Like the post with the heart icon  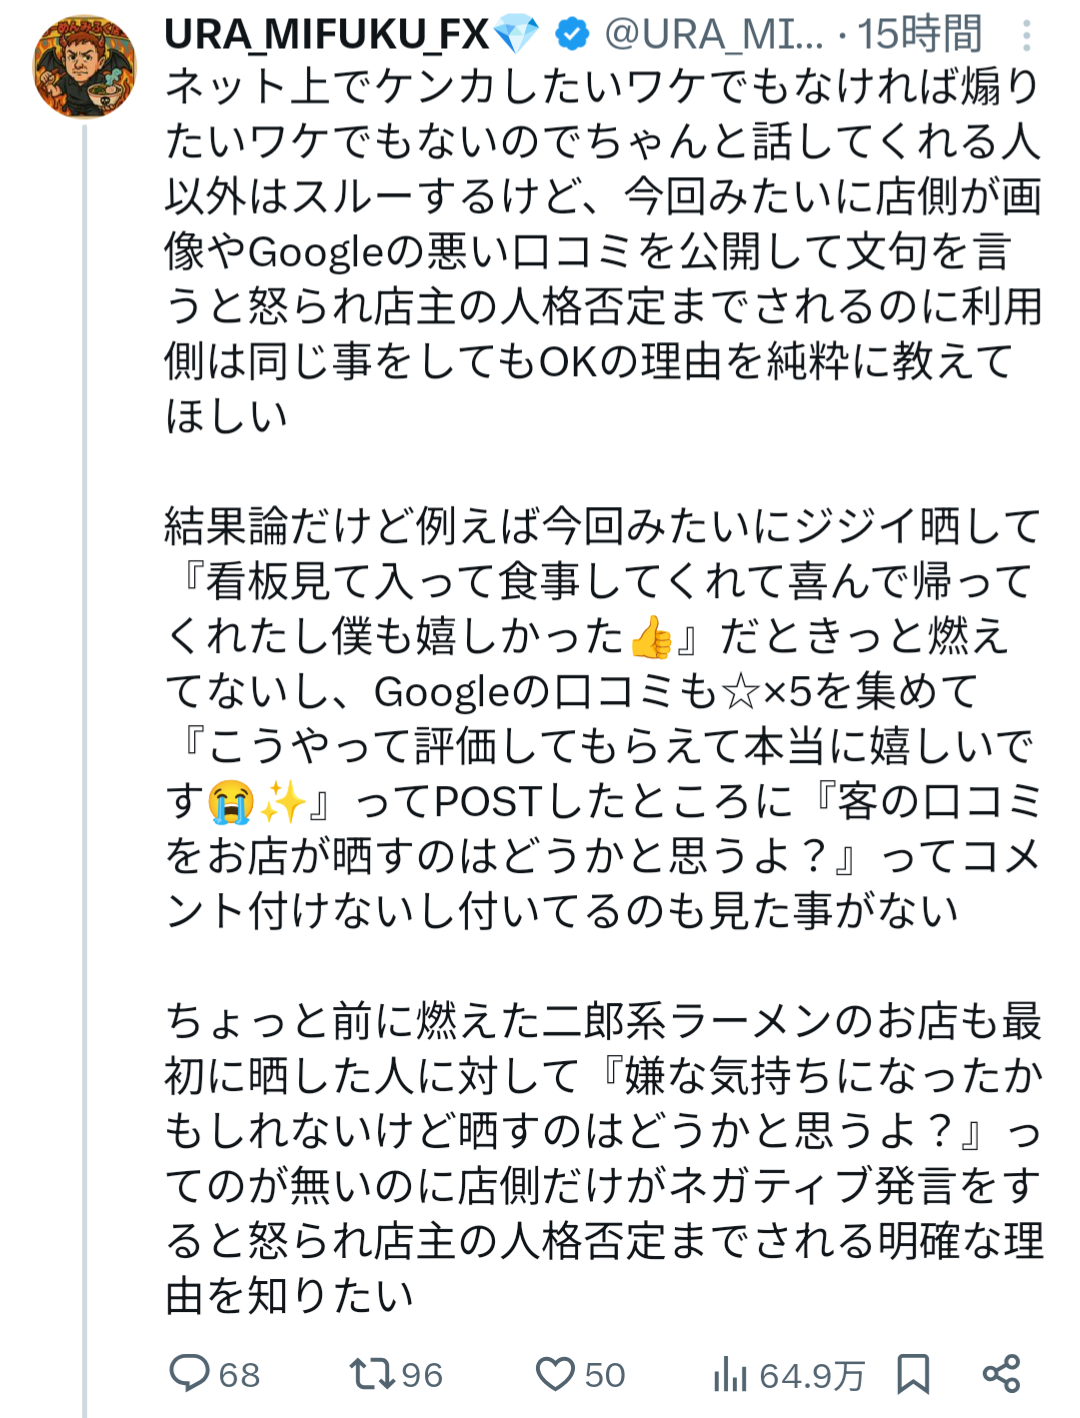(555, 1374)
